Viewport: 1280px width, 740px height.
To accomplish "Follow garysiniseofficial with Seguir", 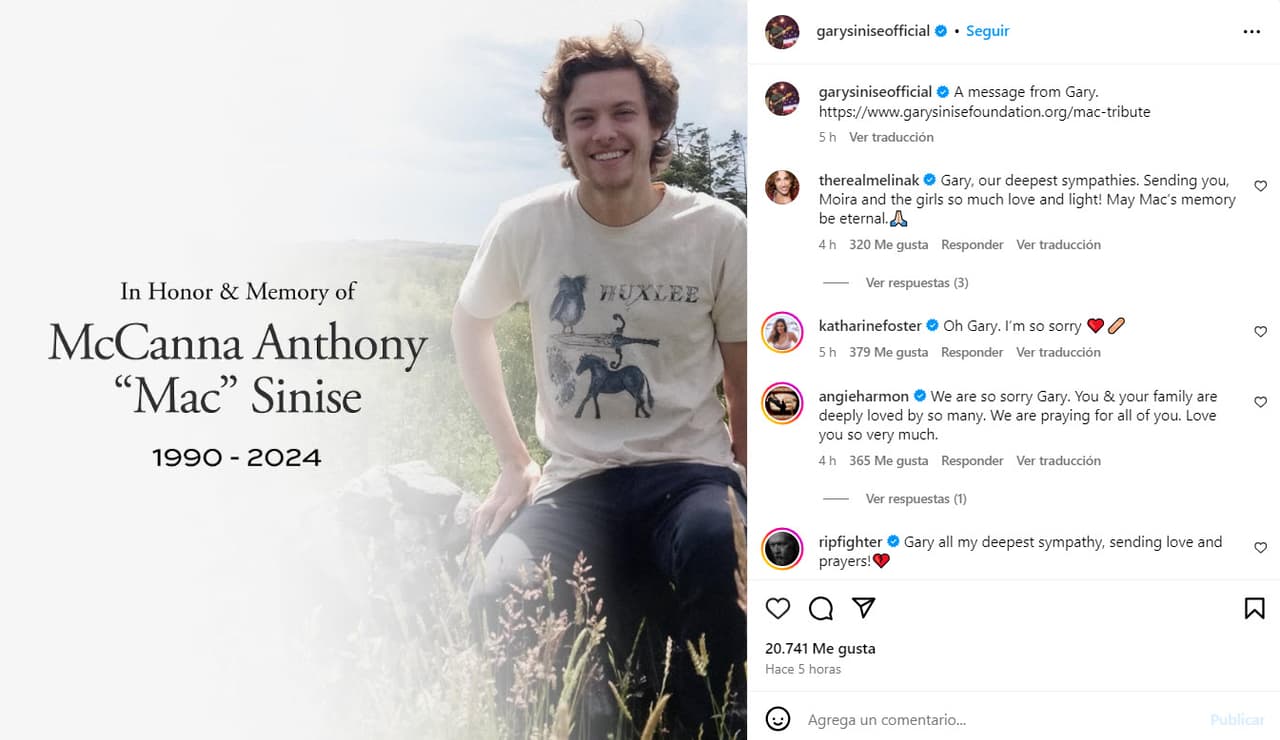I will pyautogui.click(x=987, y=31).
